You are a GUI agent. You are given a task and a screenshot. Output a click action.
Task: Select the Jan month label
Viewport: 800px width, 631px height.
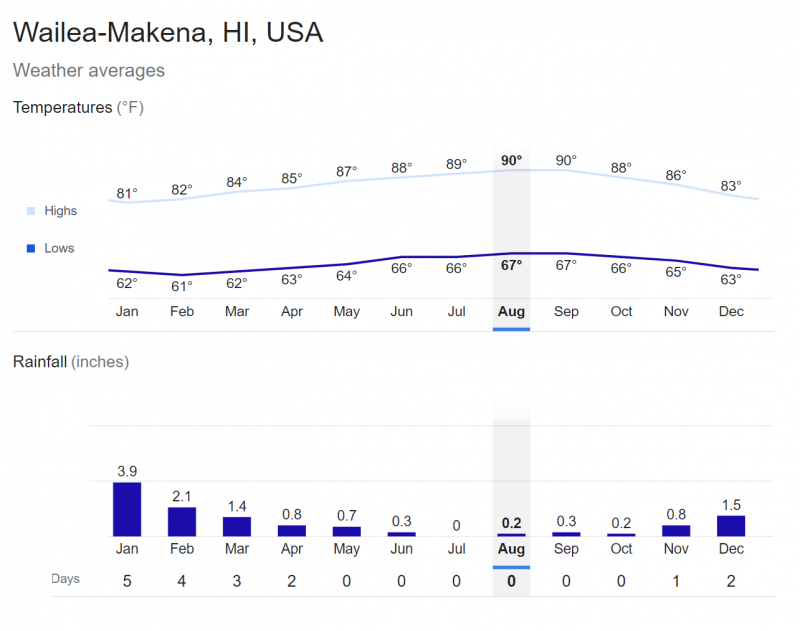(127, 311)
